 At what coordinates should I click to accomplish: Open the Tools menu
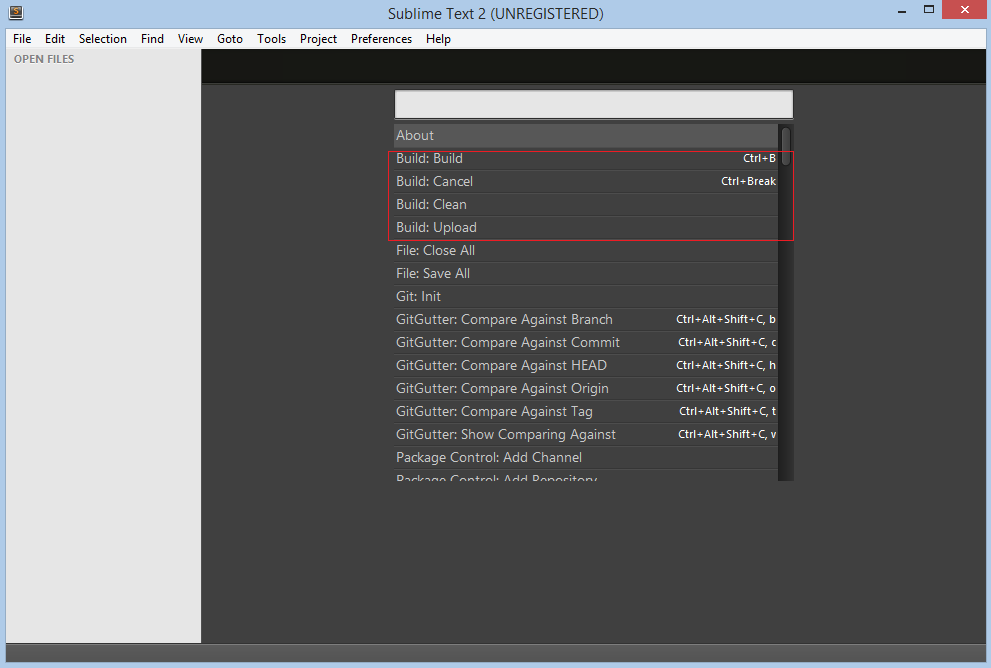click(271, 39)
